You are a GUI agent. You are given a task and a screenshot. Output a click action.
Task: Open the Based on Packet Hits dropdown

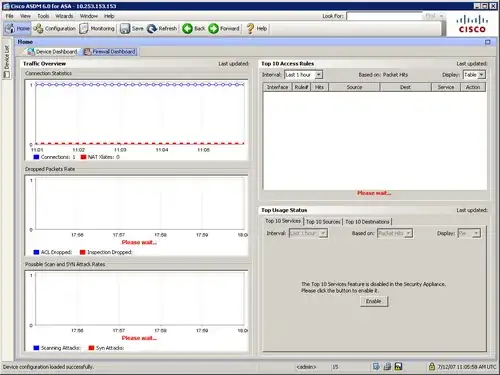tap(395, 233)
